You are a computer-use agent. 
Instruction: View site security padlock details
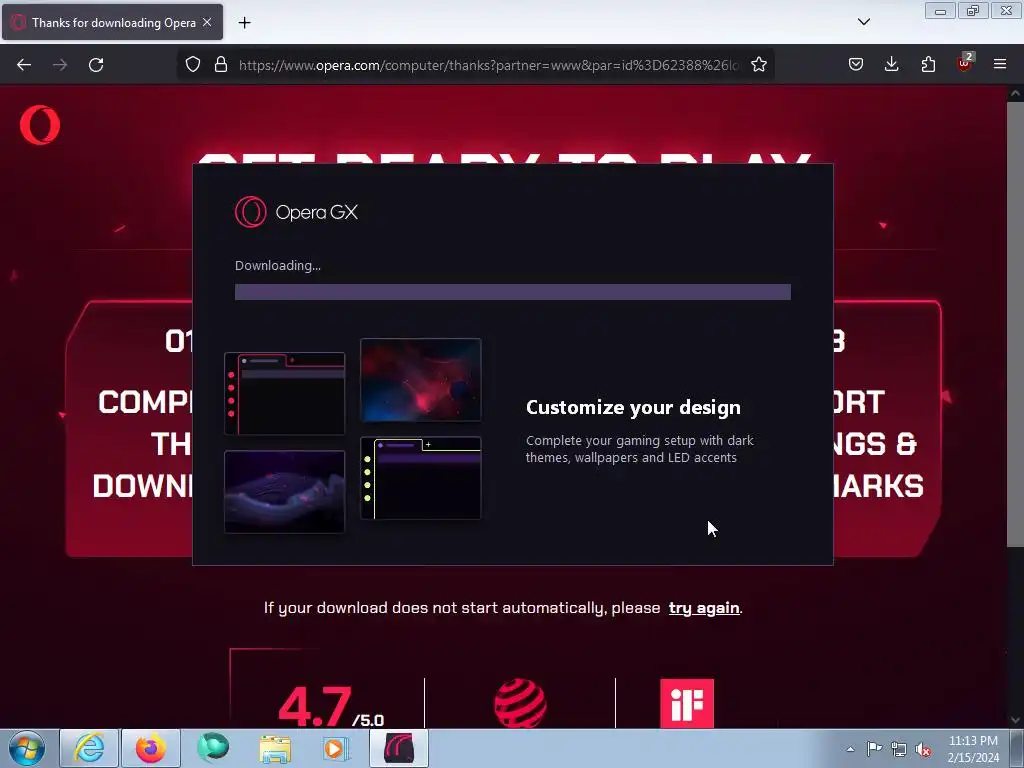point(221,65)
